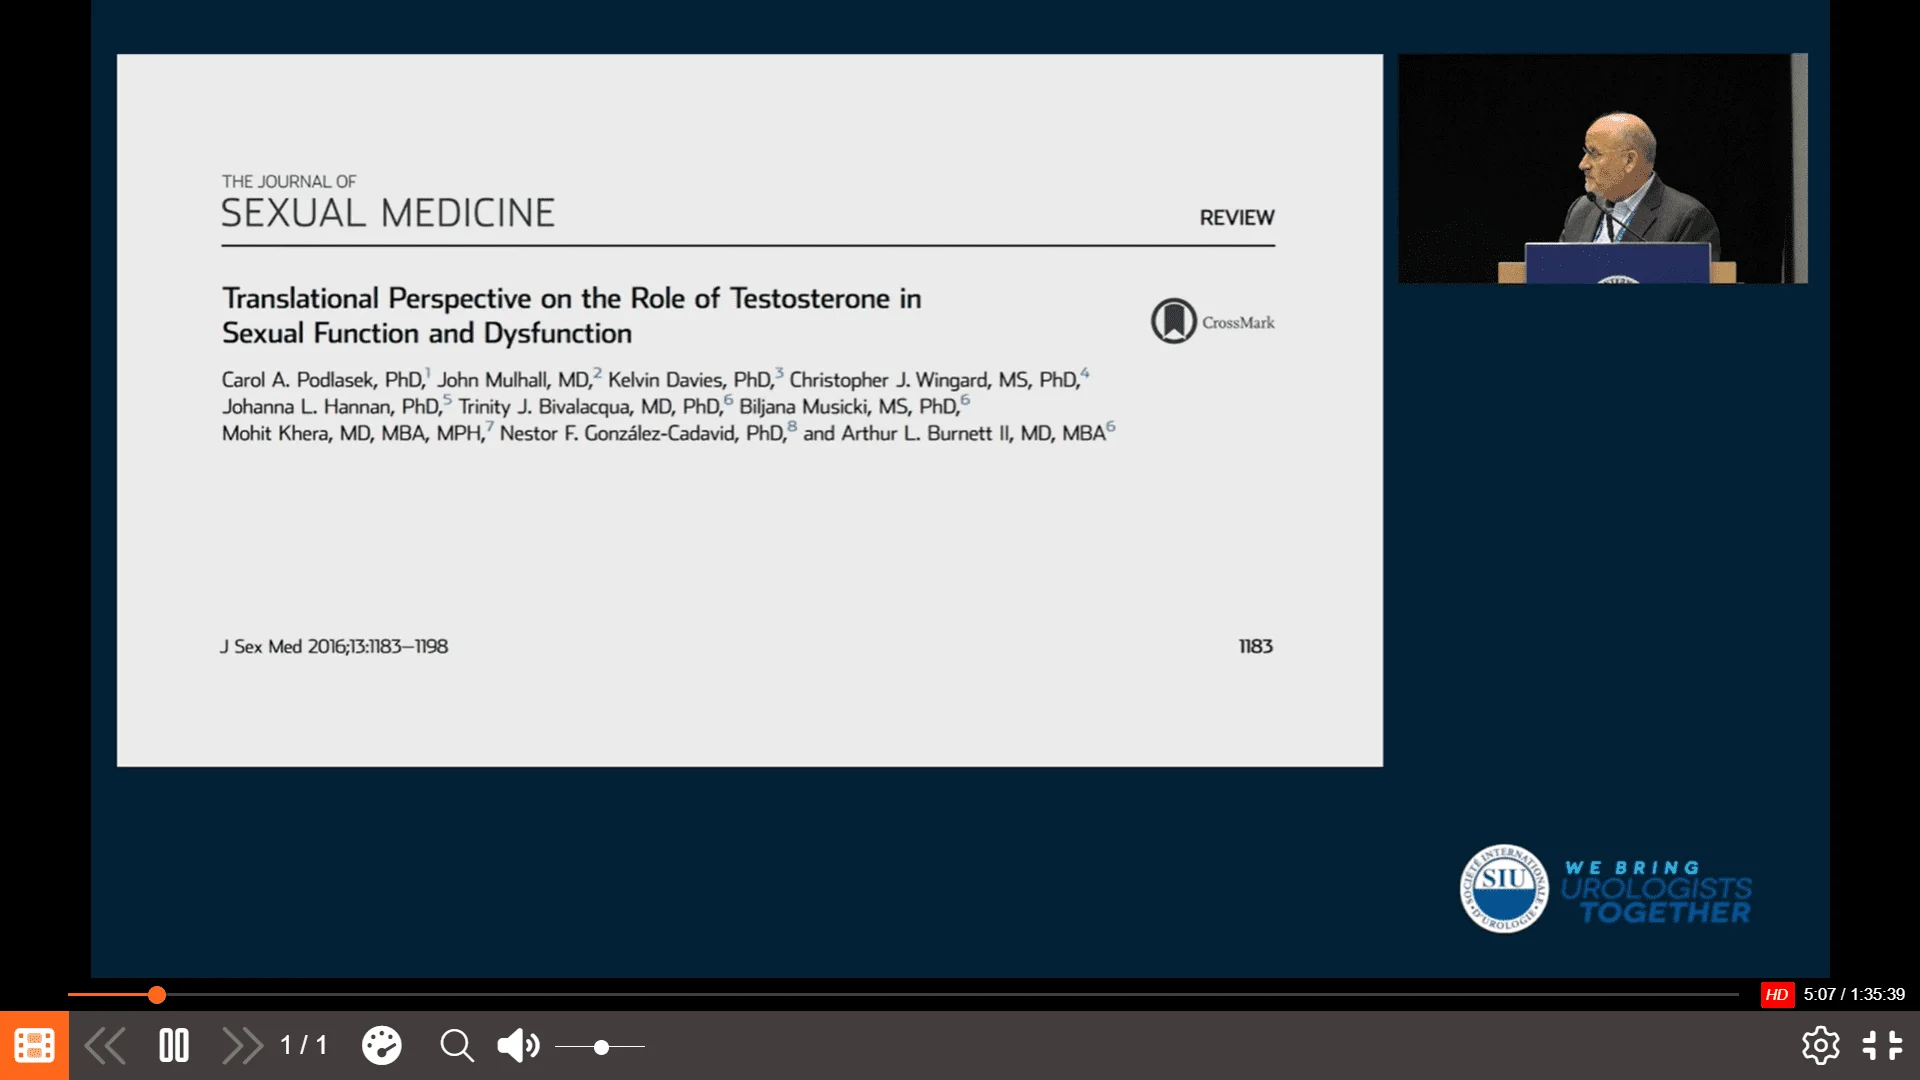The image size is (1920, 1080).
Task: Click author name 'Arthur L. Burnett II, MD, MBA'
Action: tap(973, 433)
